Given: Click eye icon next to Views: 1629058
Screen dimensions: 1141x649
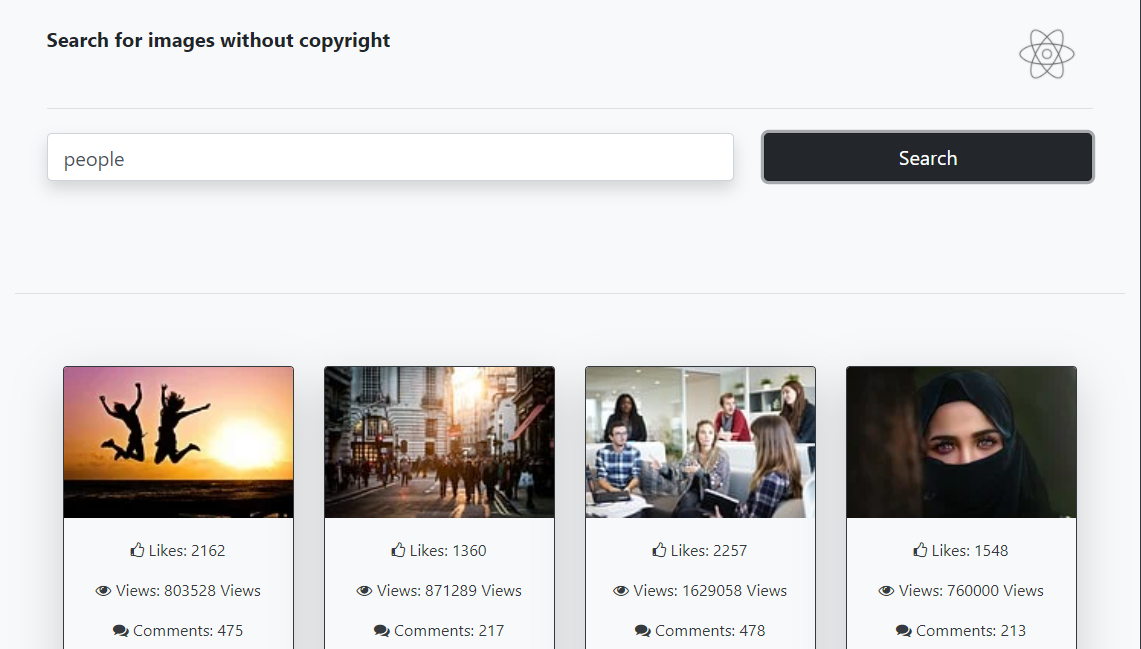Looking at the screenshot, I should tap(621, 591).
